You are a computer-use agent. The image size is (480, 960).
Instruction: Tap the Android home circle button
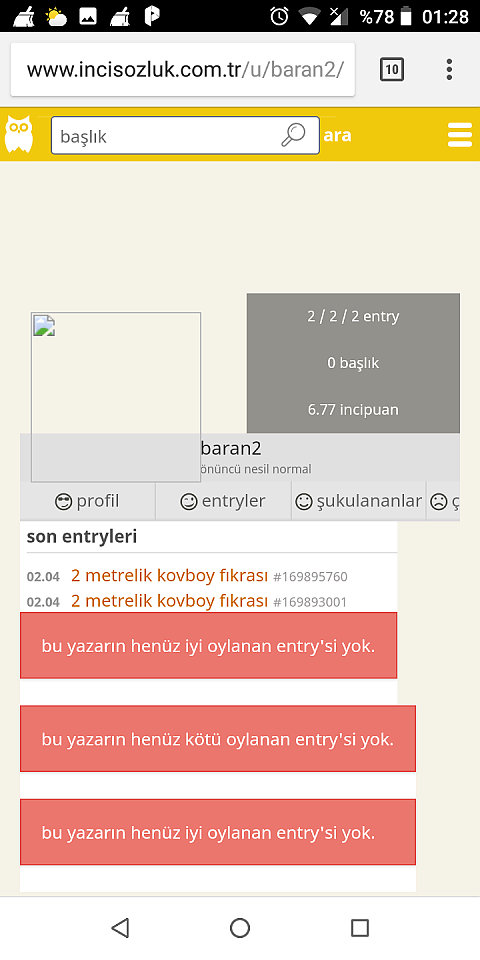click(240, 928)
